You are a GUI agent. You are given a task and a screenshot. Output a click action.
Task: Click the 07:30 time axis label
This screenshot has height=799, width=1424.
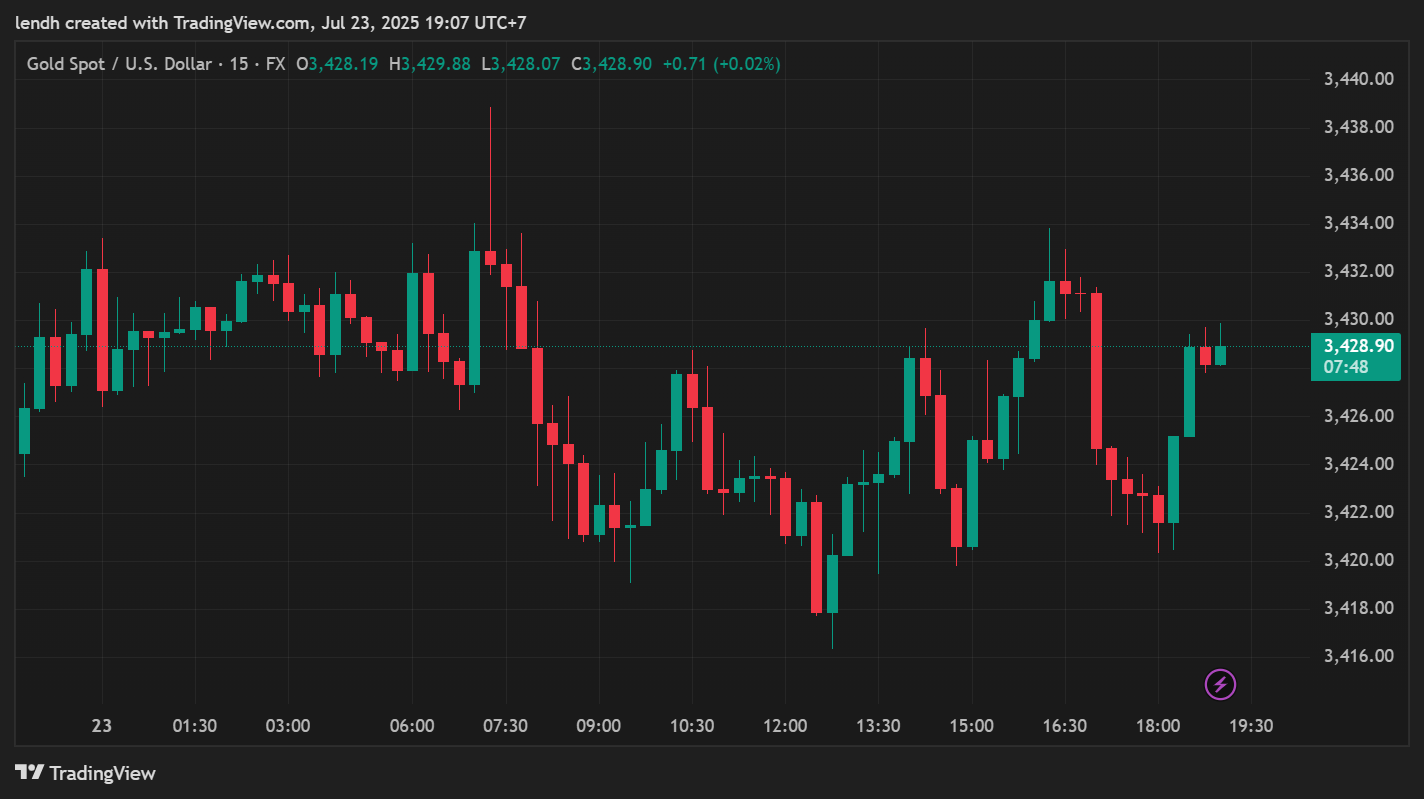point(505,726)
